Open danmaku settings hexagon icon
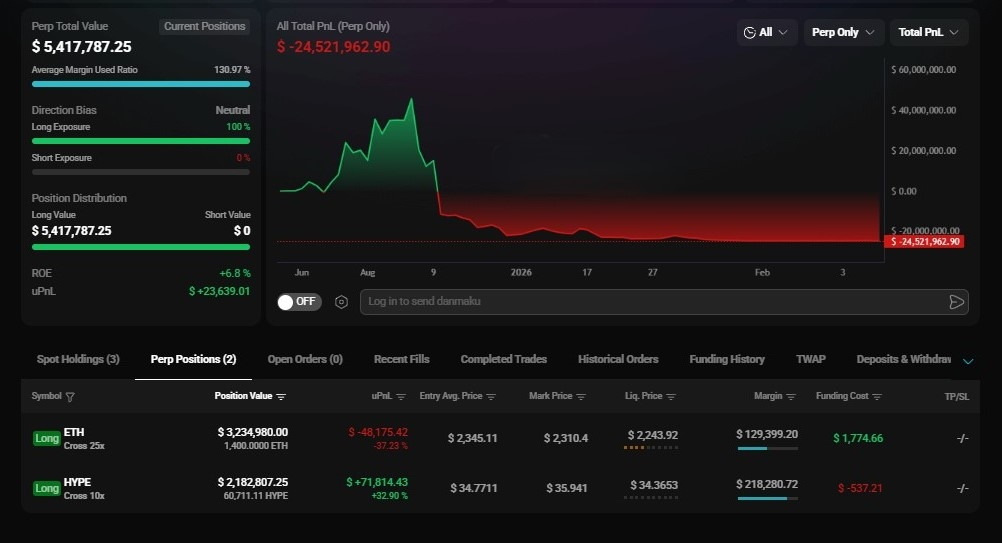This screenshot has height=543, width=1002. tap(341, 302)
